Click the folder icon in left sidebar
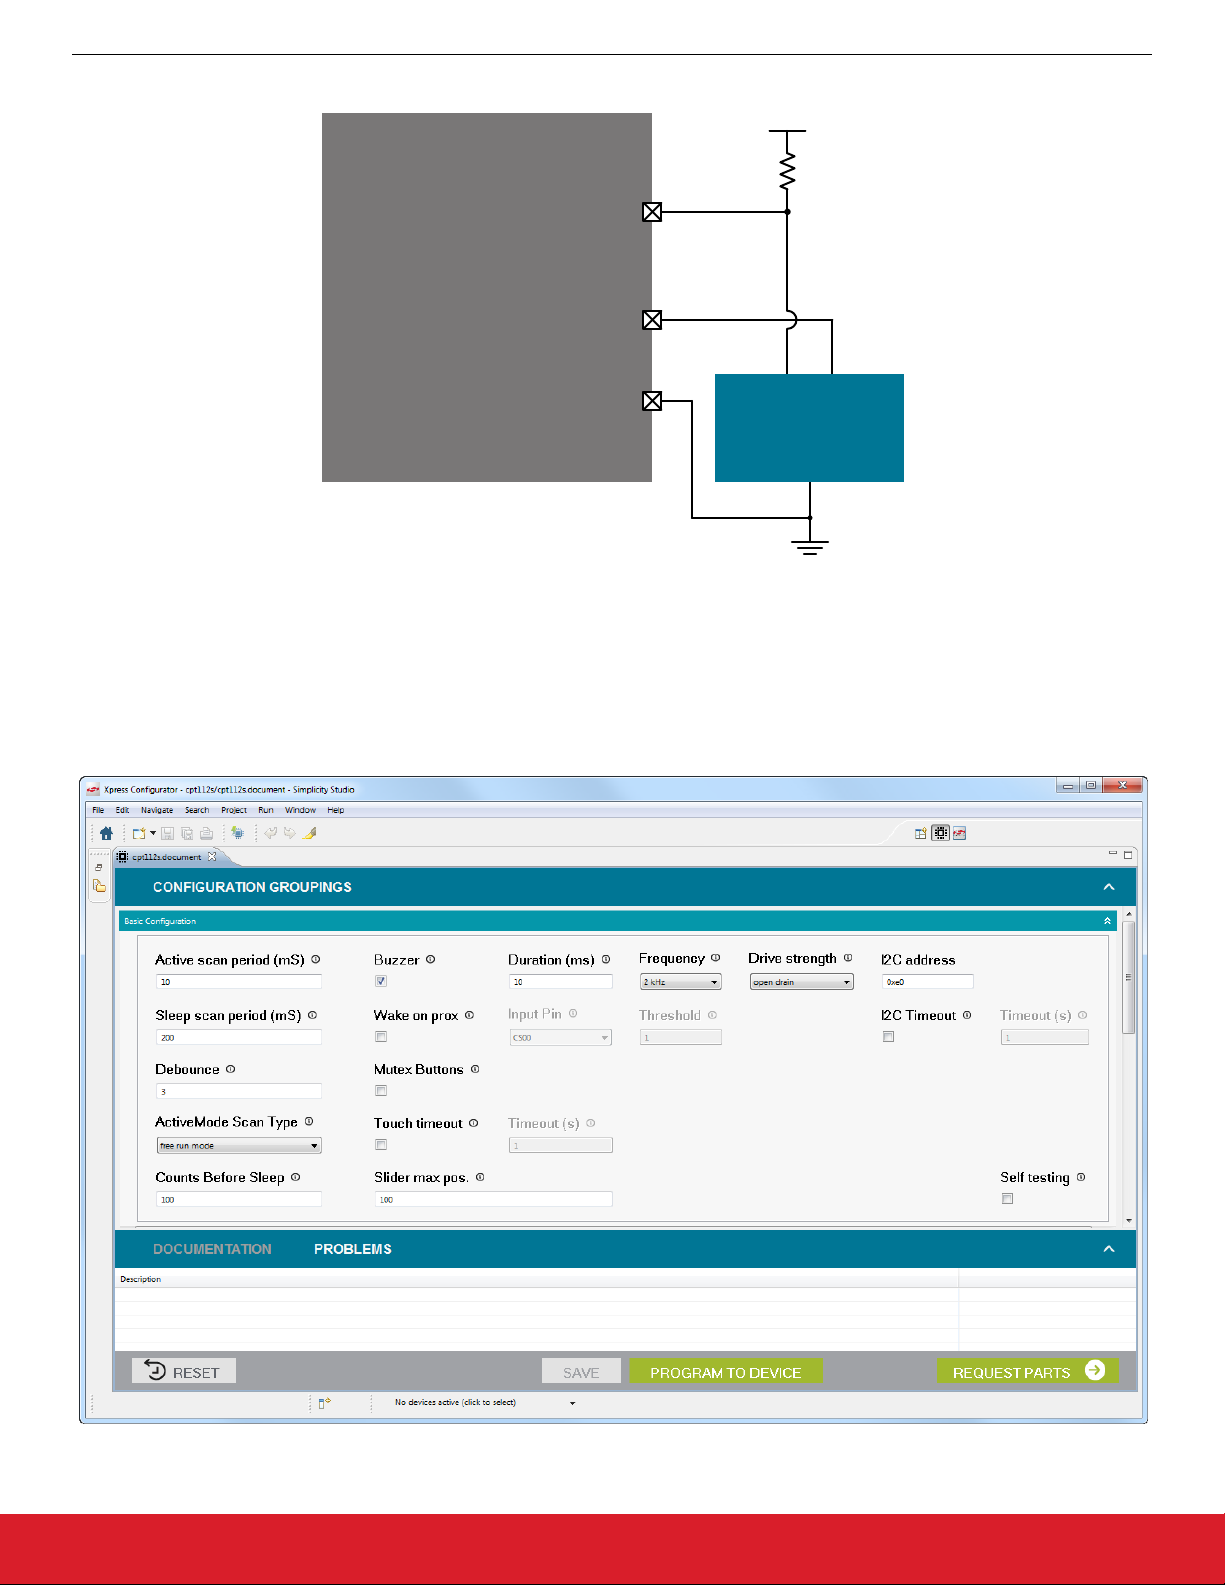 (x=99, y=886)
